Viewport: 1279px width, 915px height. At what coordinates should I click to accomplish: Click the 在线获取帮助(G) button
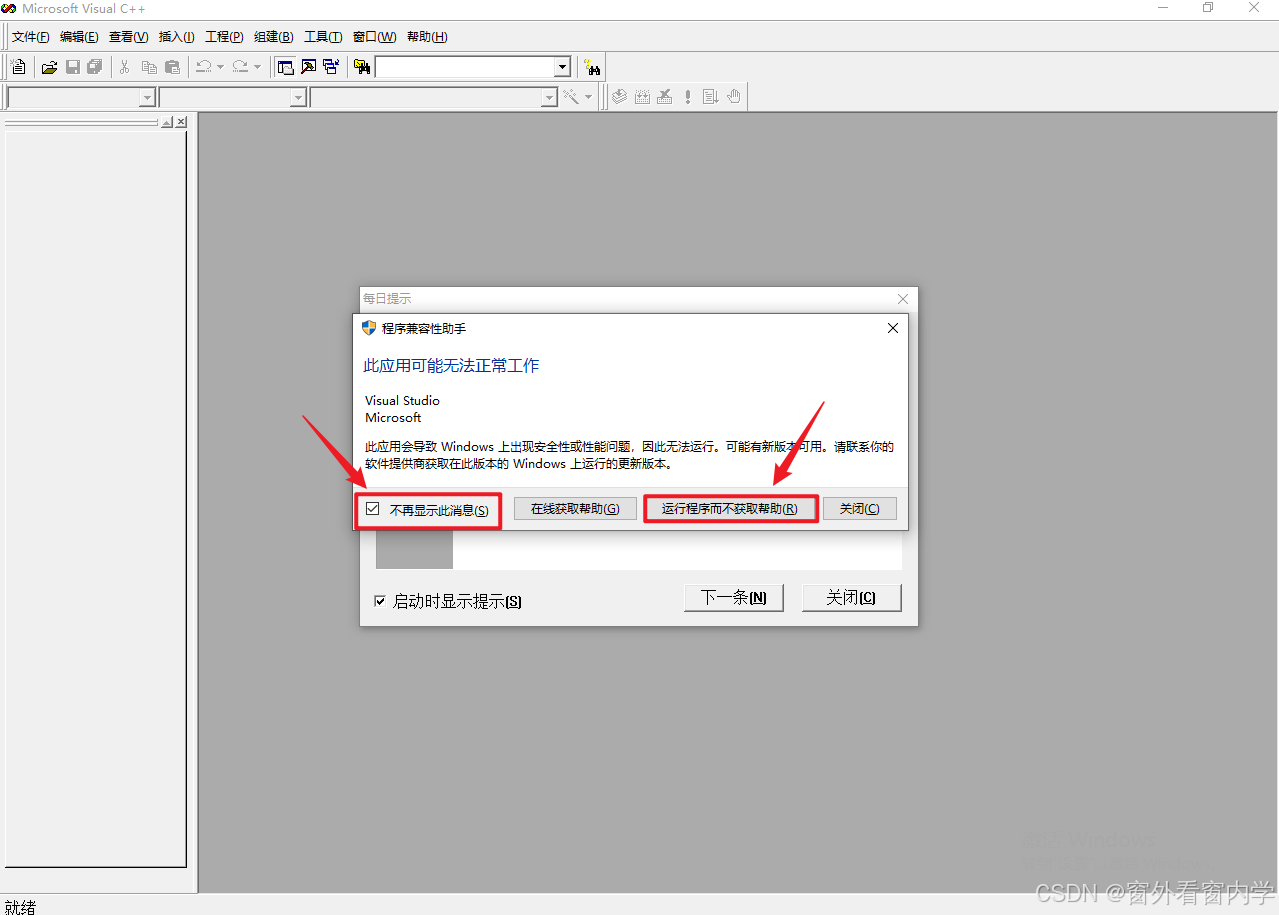(x=575, y=509)
